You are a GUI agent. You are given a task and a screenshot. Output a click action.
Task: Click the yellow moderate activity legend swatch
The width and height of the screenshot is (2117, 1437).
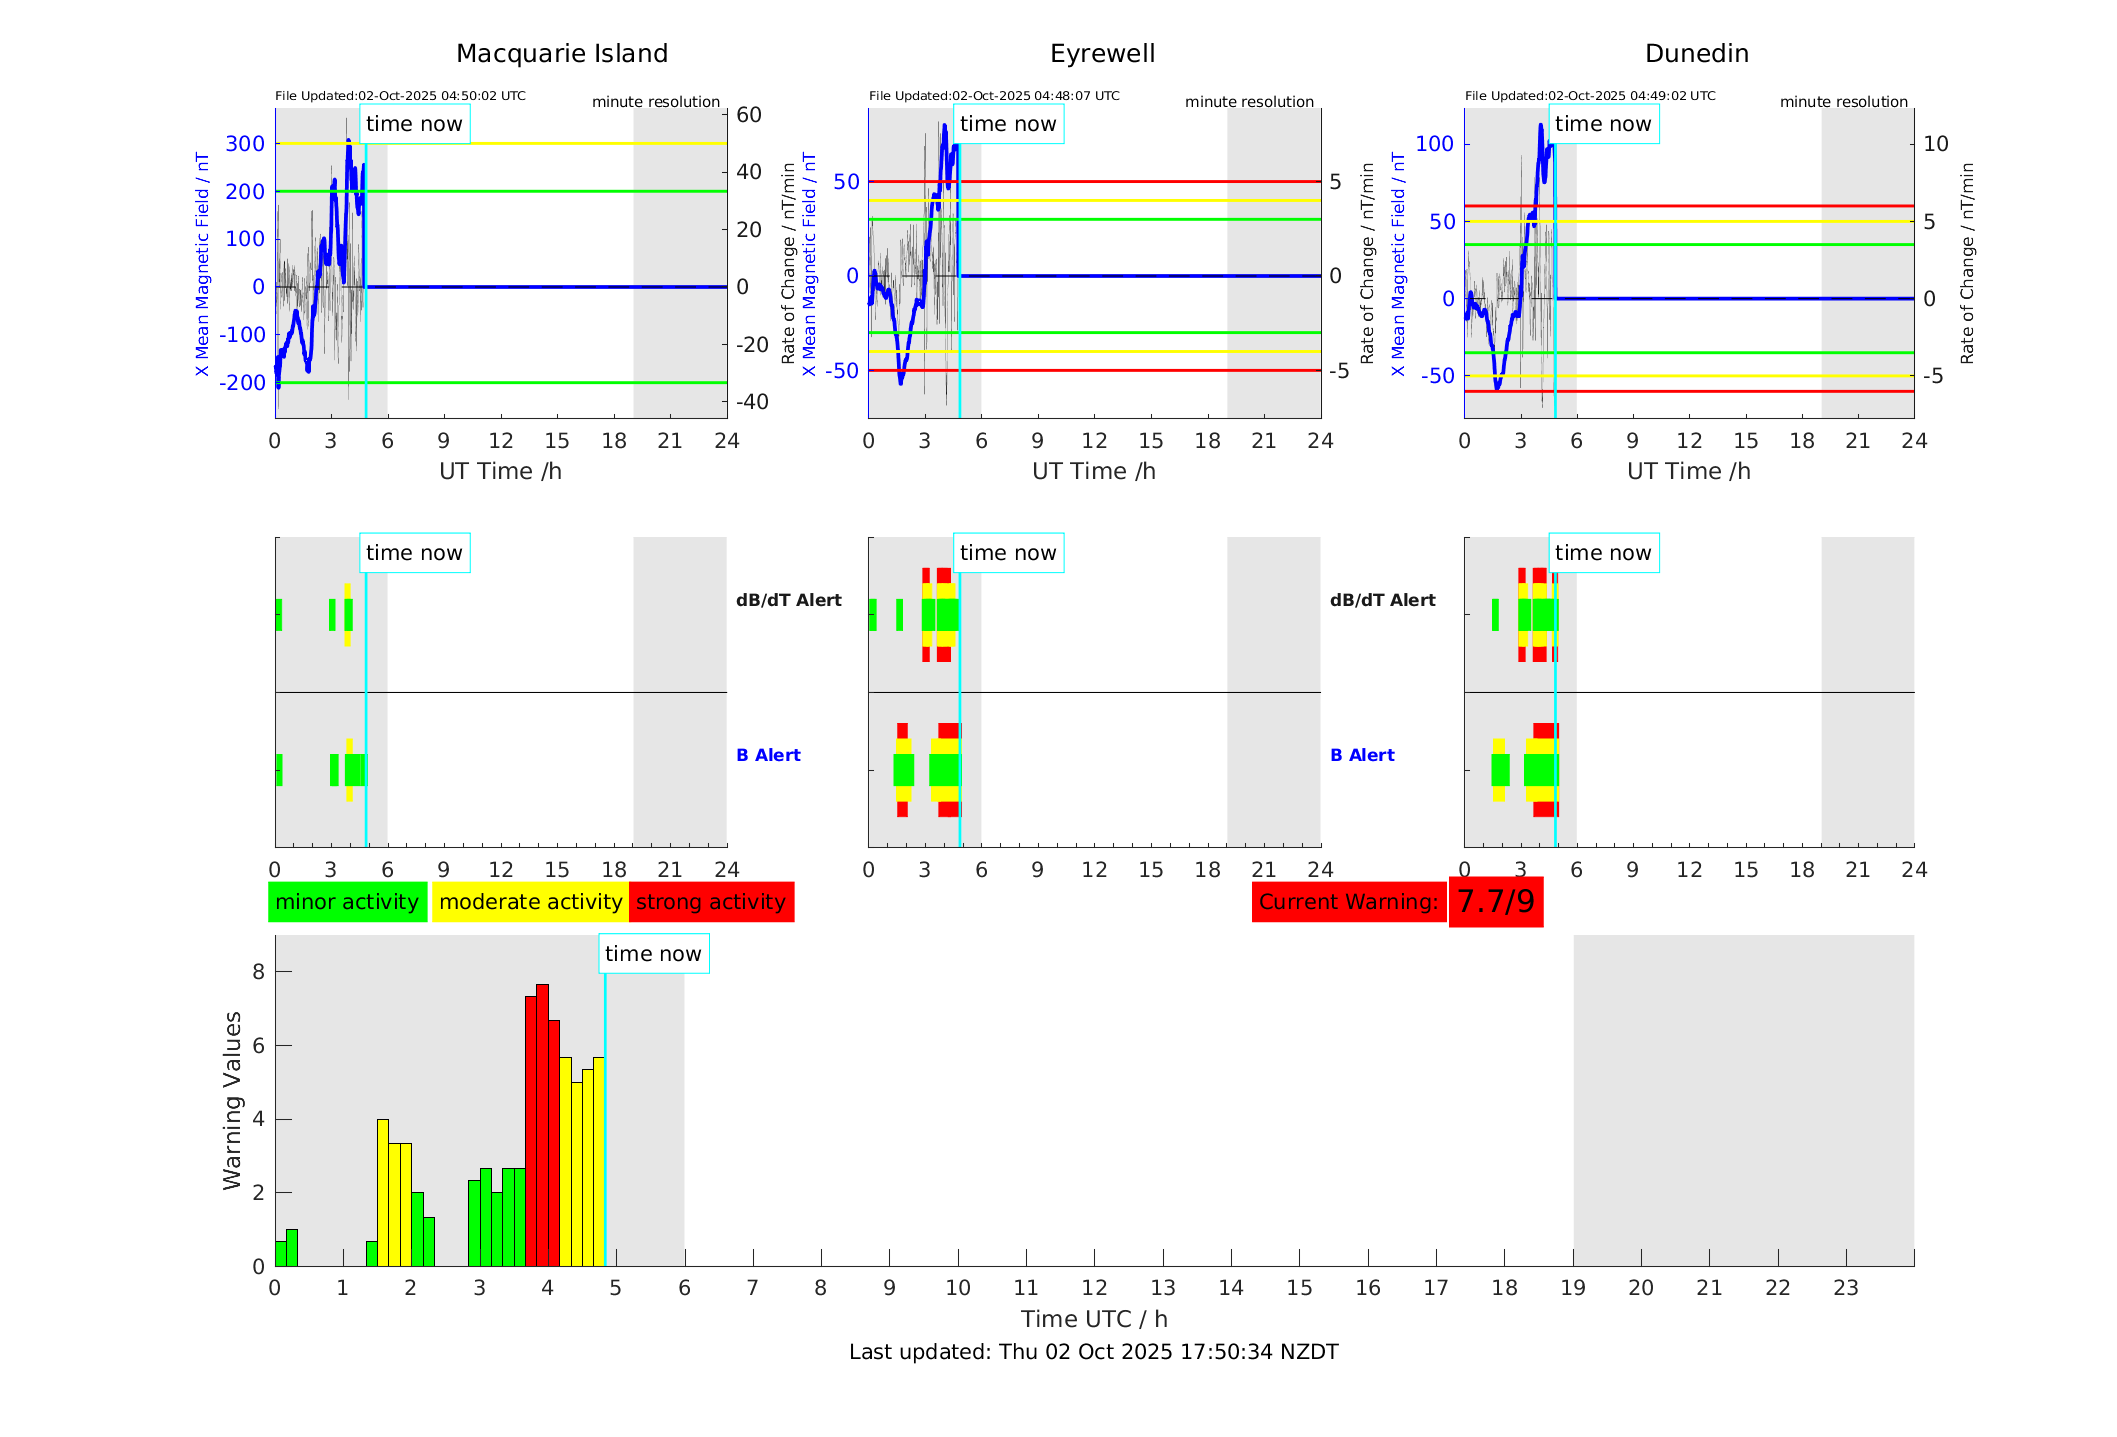pos(530,902)
